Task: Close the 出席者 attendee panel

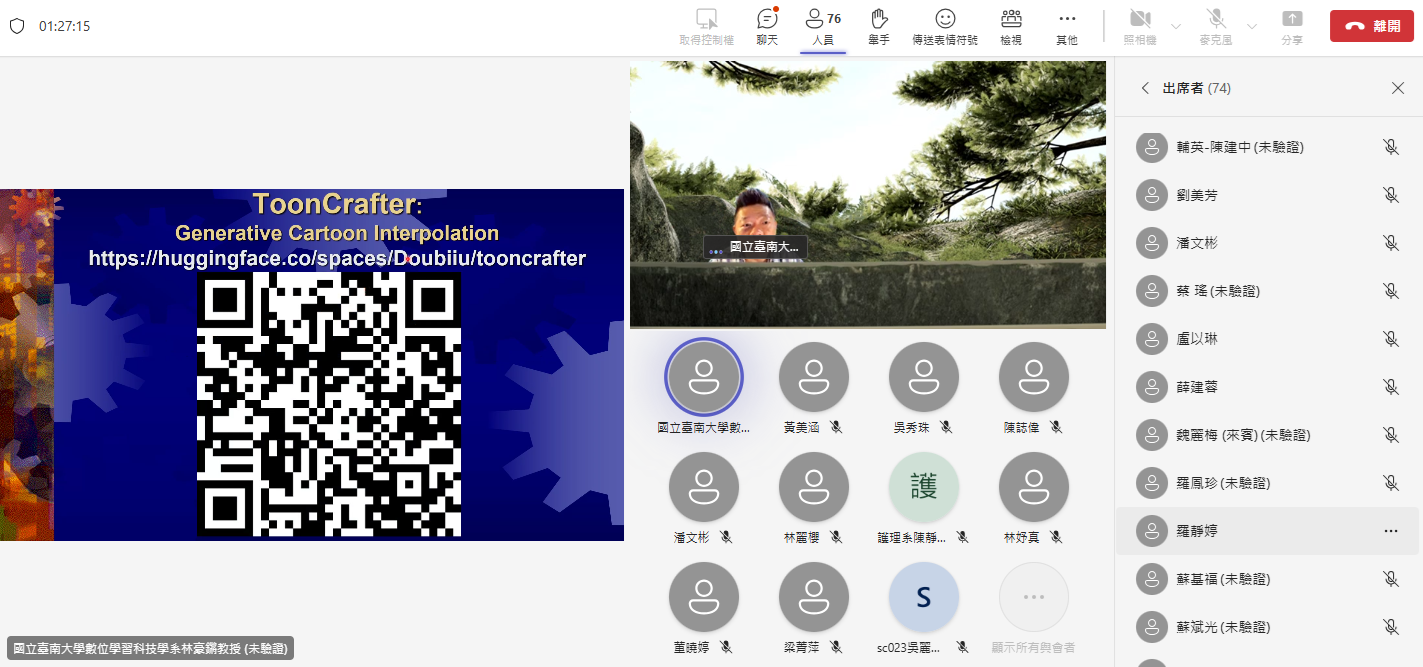Action: click(1398, 88)
